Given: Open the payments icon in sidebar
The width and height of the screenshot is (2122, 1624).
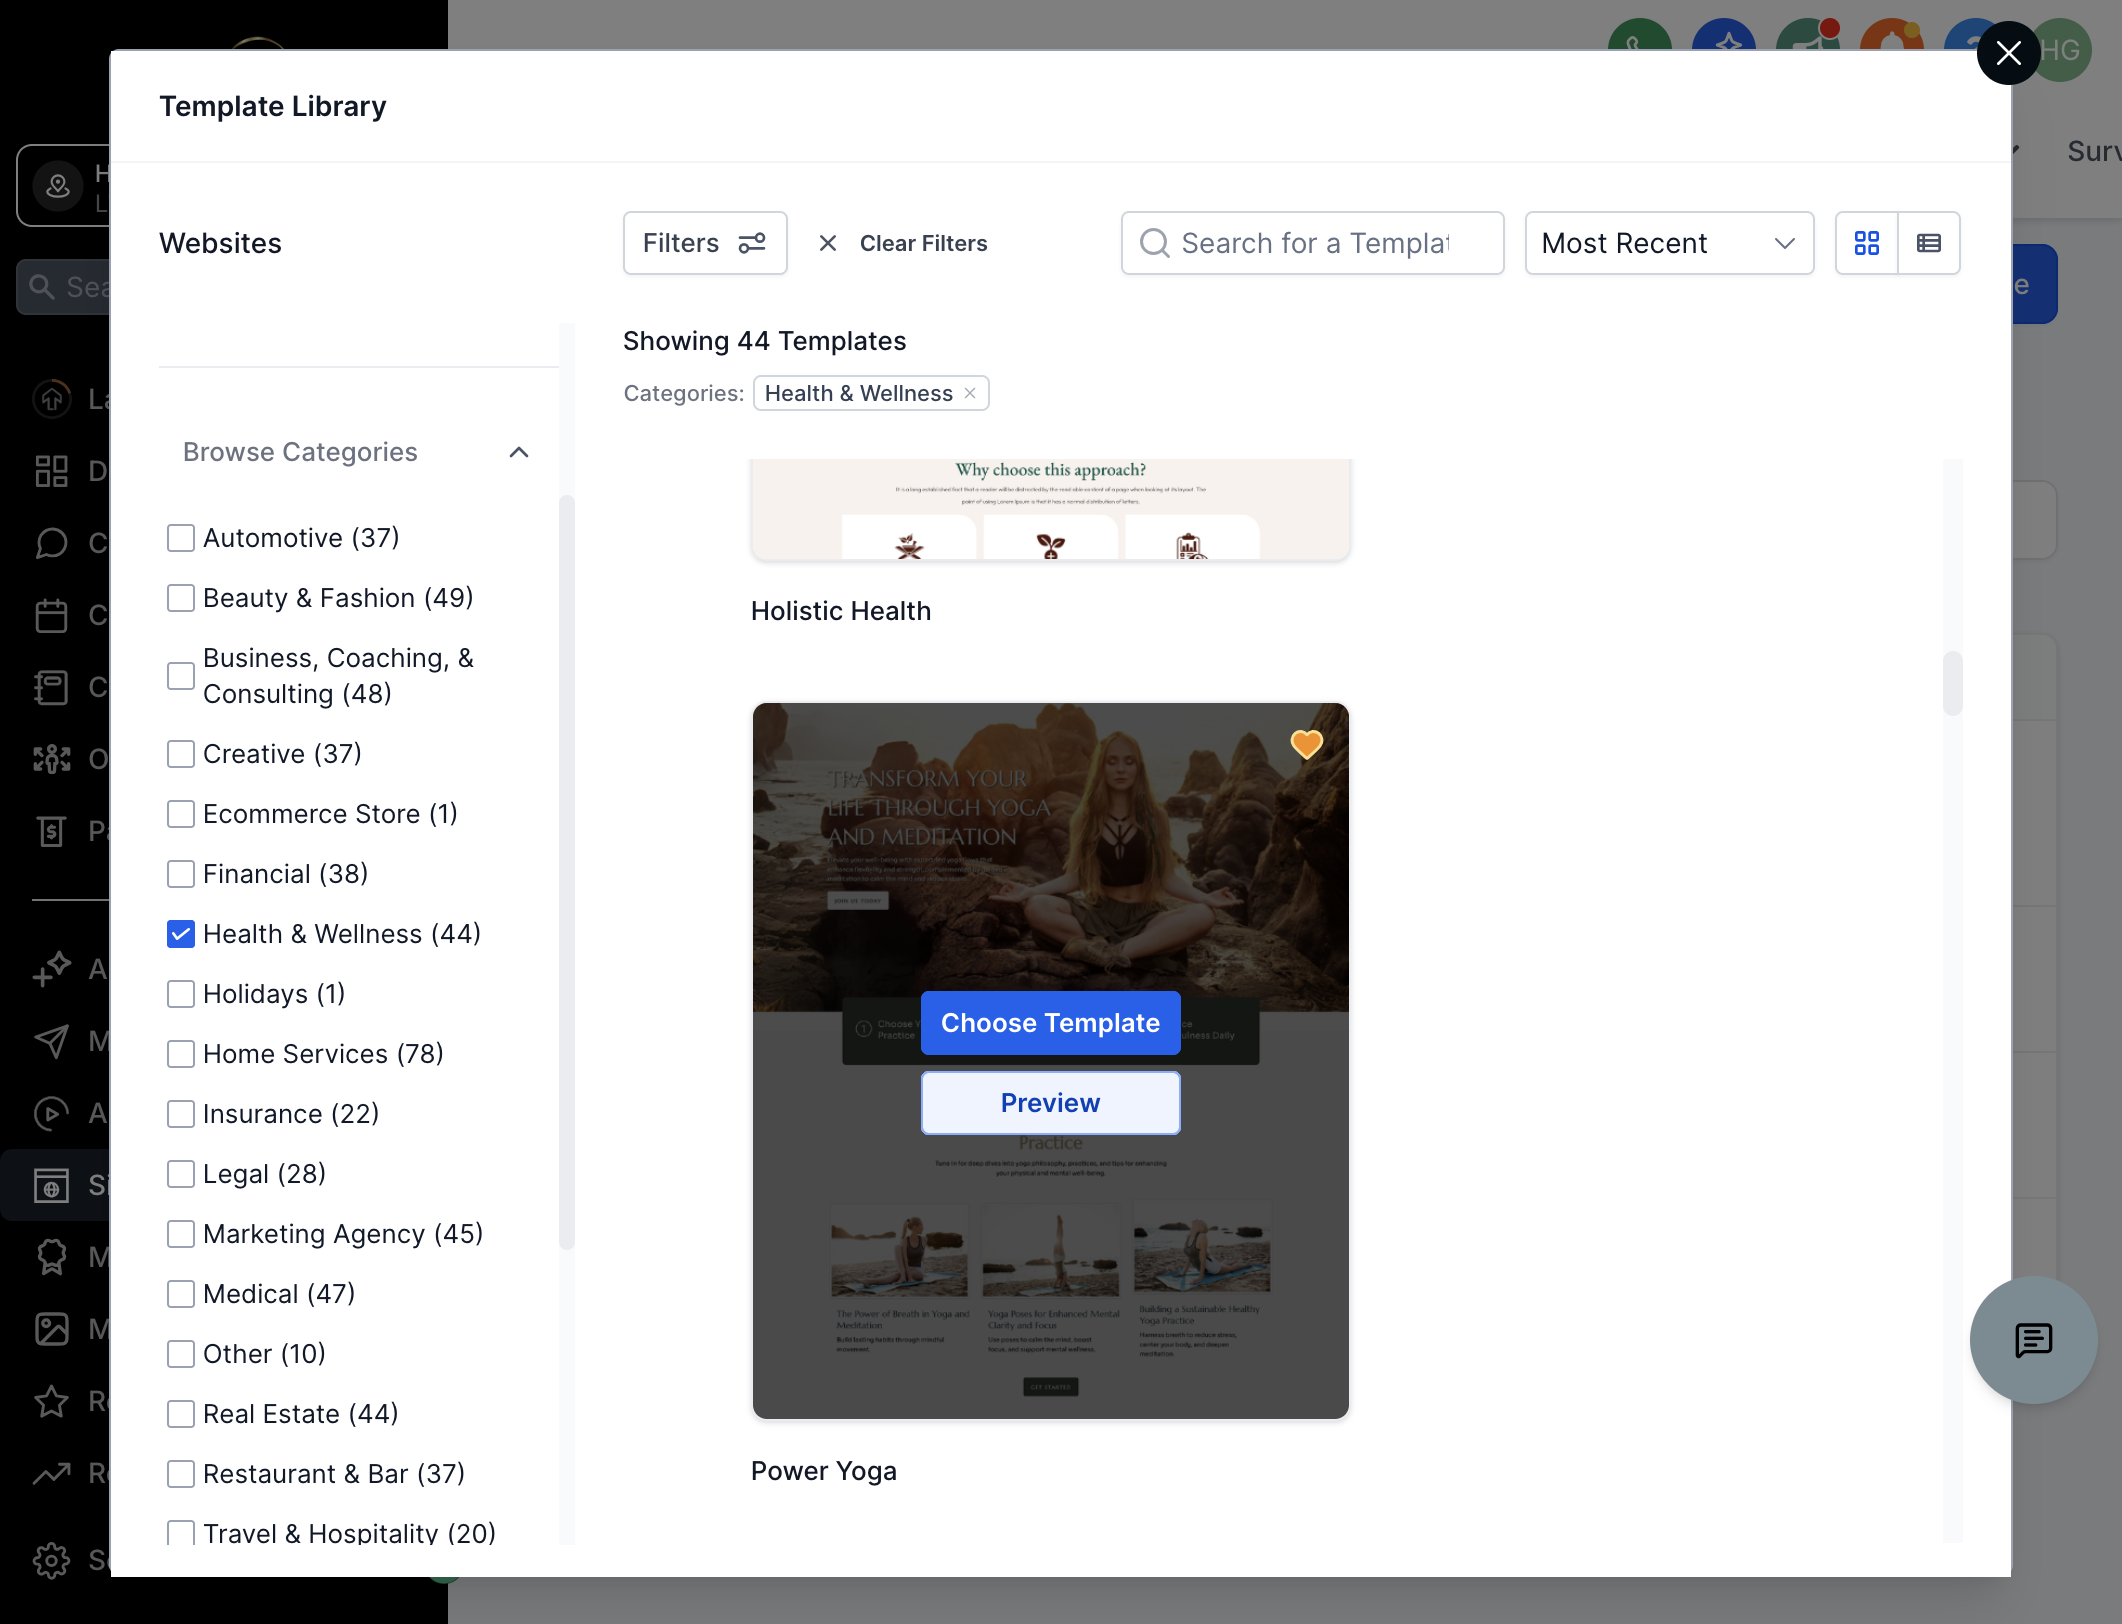Looking at the screenshot, I should point(52,831).
